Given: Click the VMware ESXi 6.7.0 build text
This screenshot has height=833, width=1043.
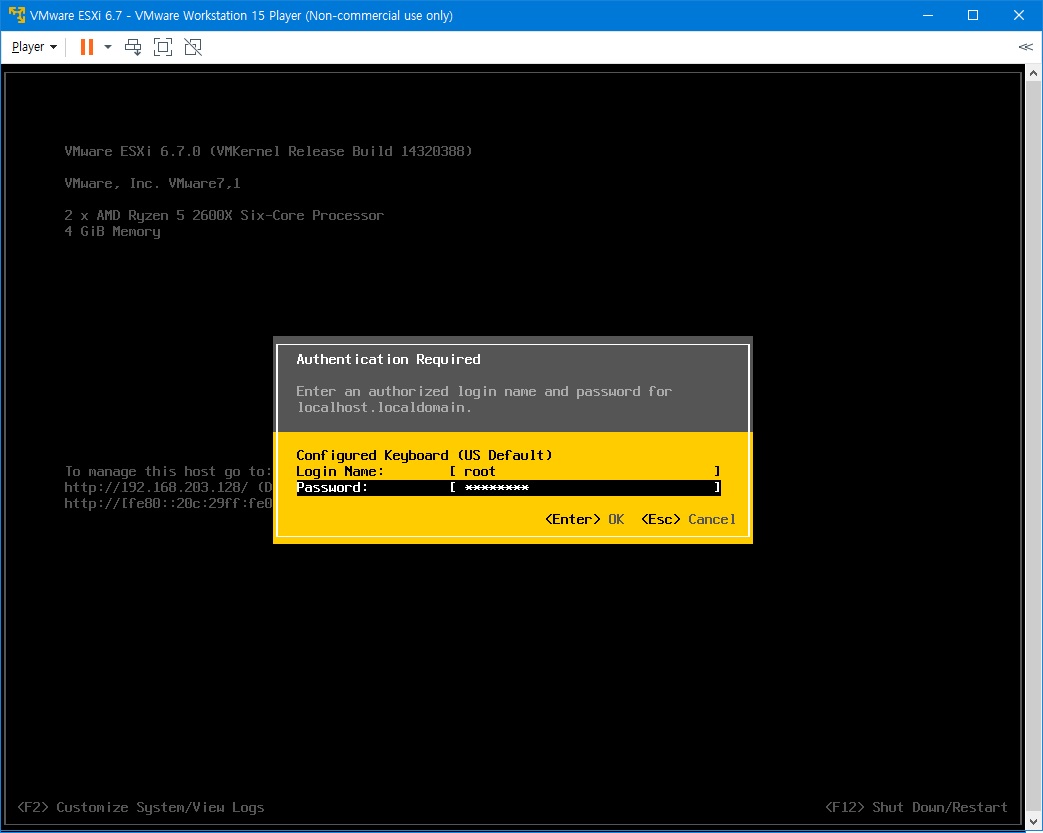Looking at the screenshot, I should (268, 151).
